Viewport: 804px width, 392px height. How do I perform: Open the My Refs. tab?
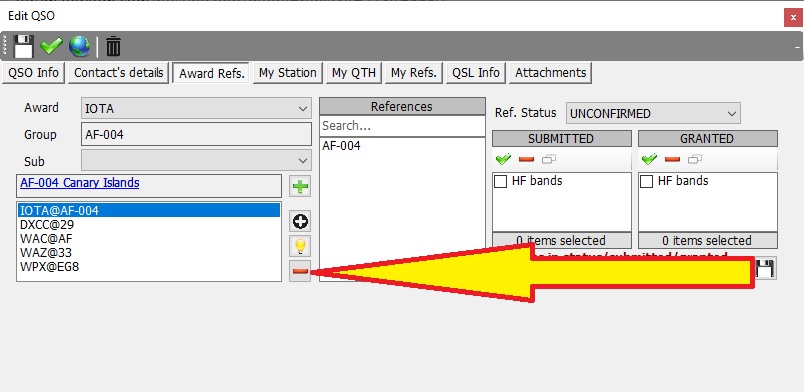point(414,73)
